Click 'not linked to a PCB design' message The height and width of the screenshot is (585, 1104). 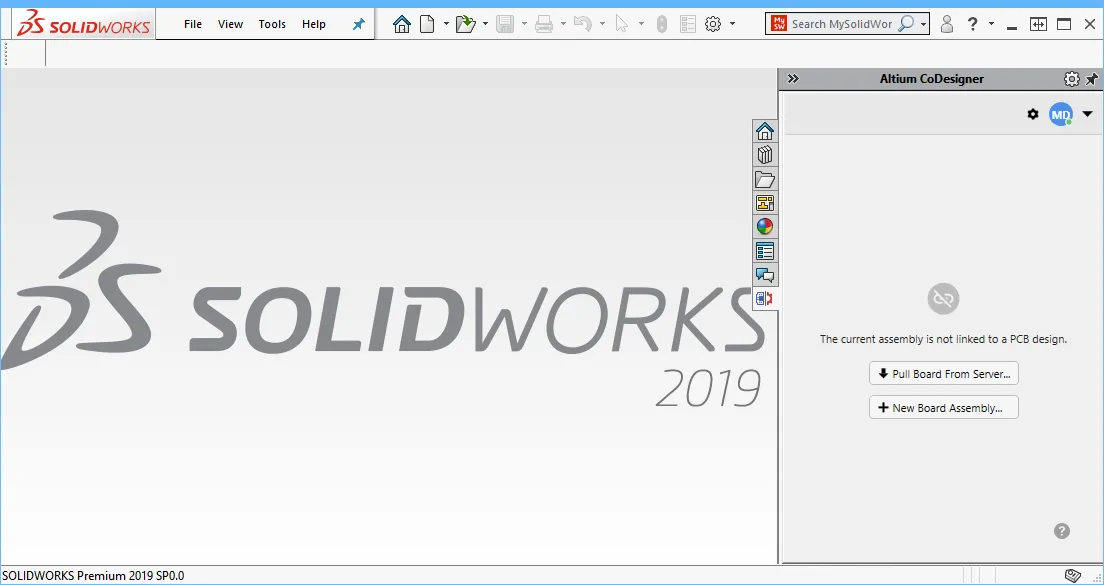[x=943, y=339]
